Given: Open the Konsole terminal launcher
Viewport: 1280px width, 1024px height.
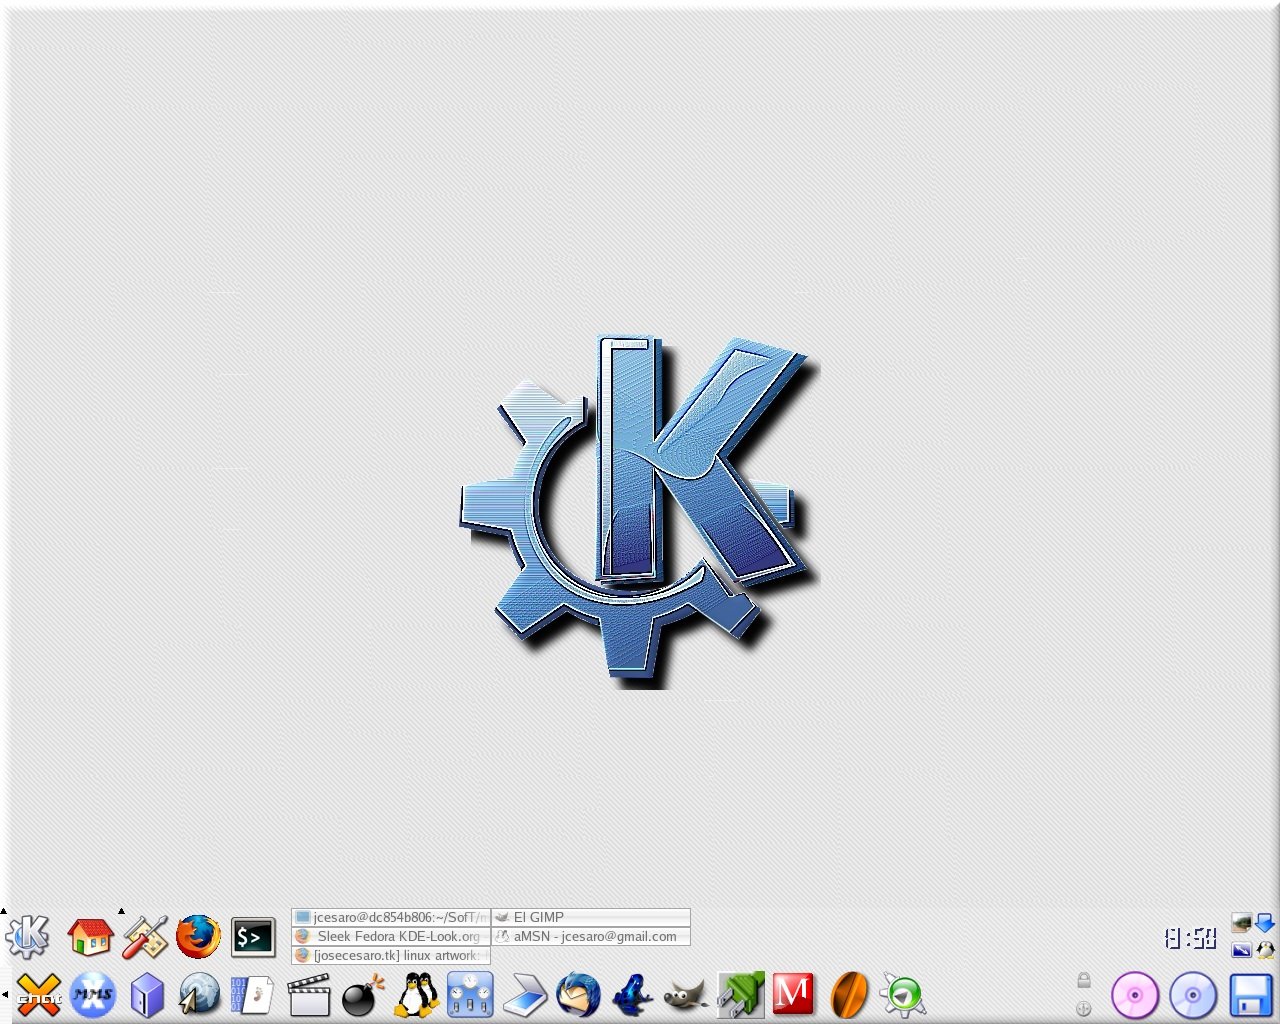Looking at the screenshot, I should pyautogui.click(x=253, y=937).
